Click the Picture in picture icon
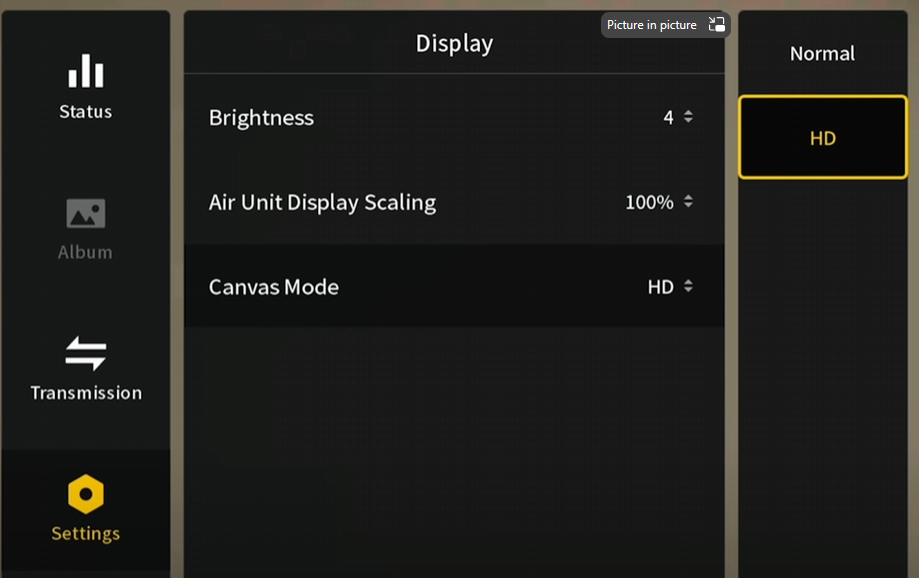The height and width of the screenshot is (578, 919). pos(716,25)
